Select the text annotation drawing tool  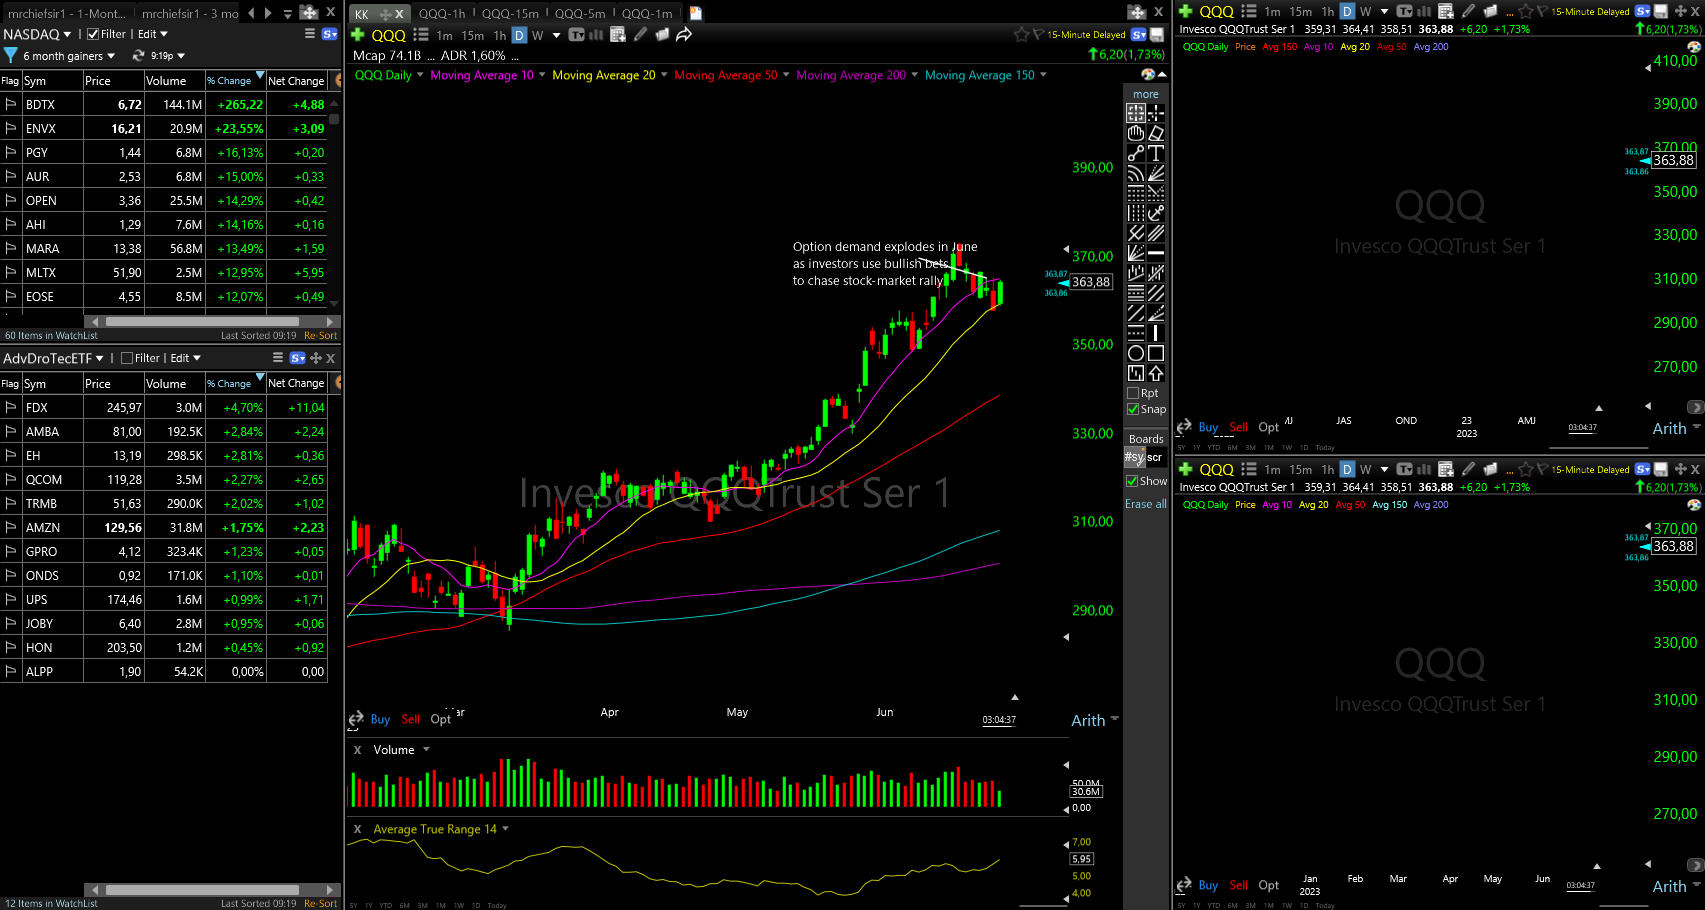(1156, 153)
